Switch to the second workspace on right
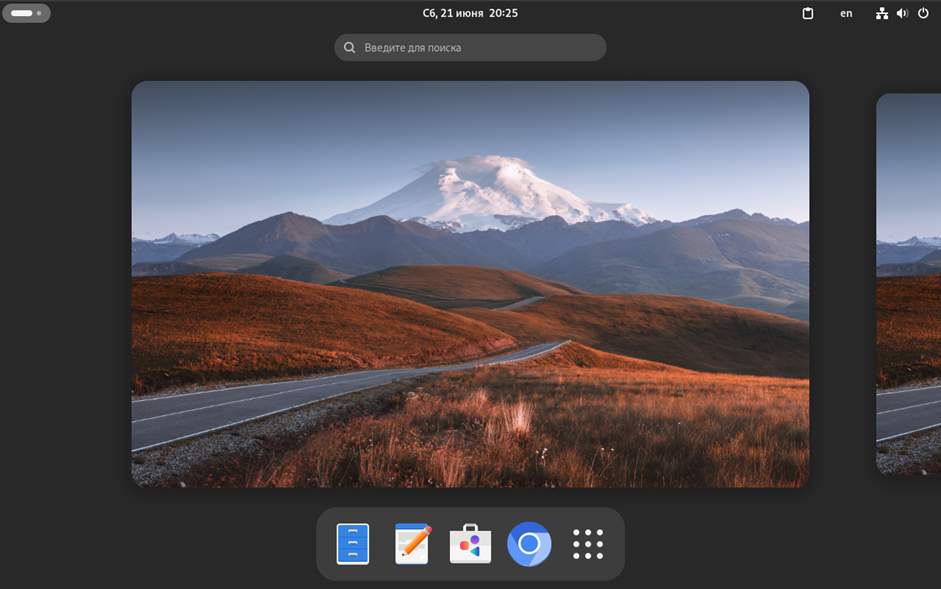 pyautogui.click(x=909, y=284)
